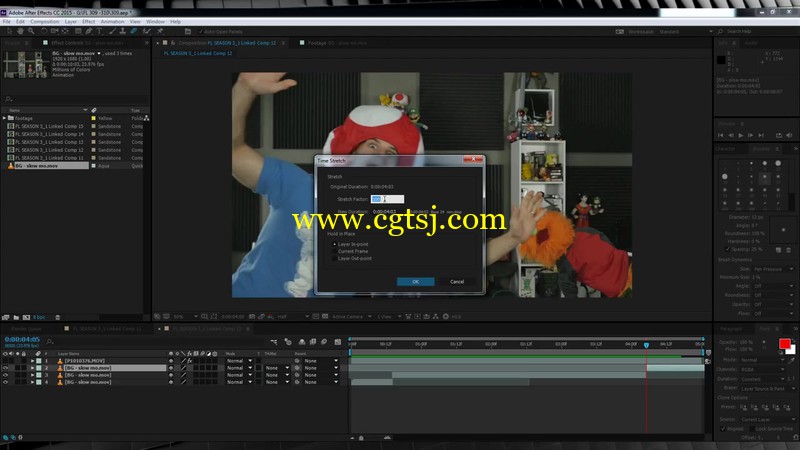The height and width of the screenshot is (450, 800).
Task: Select the Rectangle shape tool
Action: pyautogui.click(x=78, y=31)
